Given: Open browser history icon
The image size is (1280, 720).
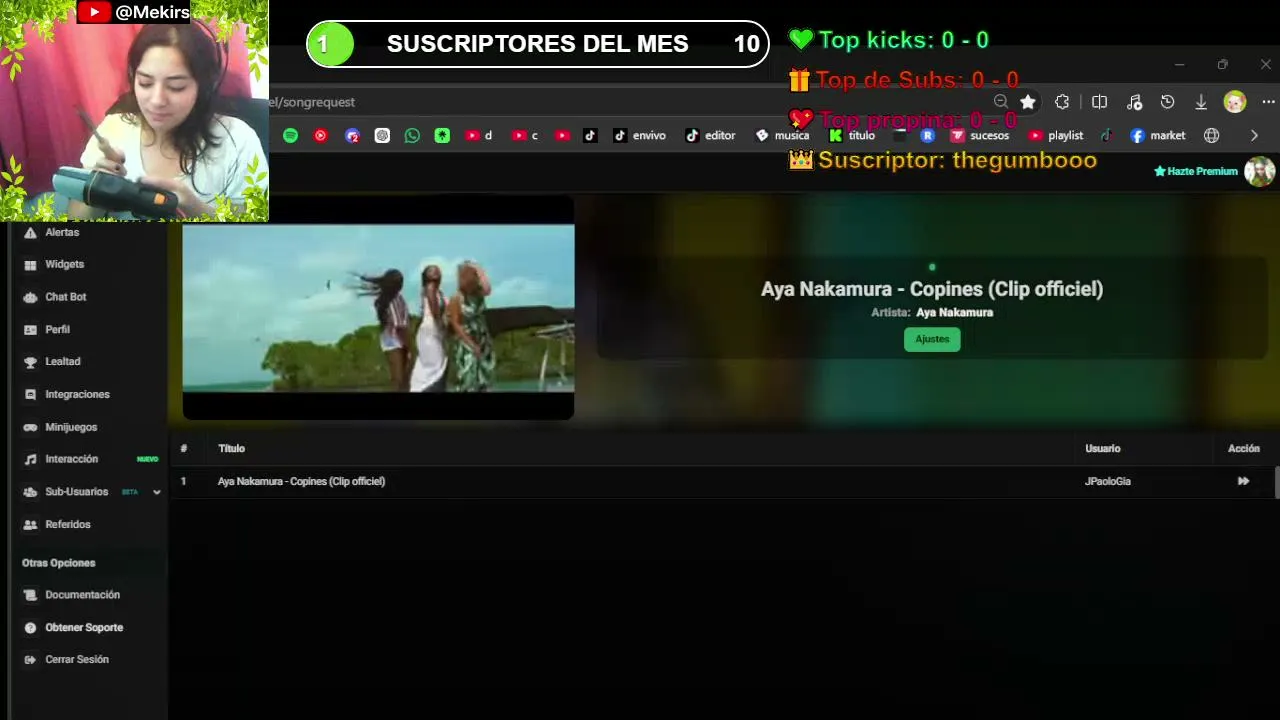Looking at the screenshot, I should click(1167, 102).
